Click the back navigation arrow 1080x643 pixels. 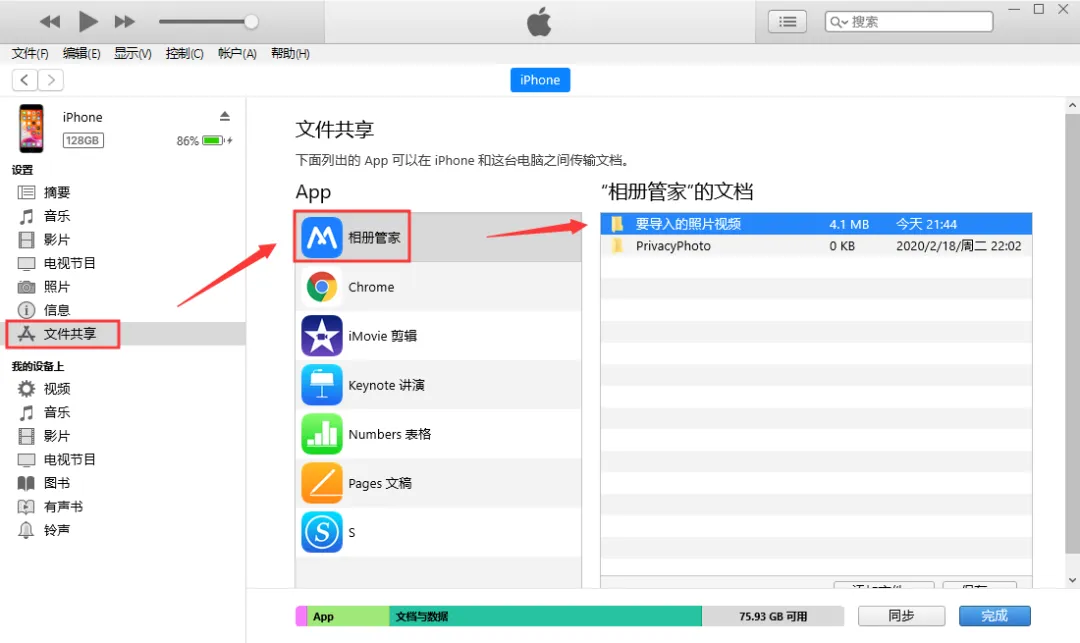coord(25,80)
